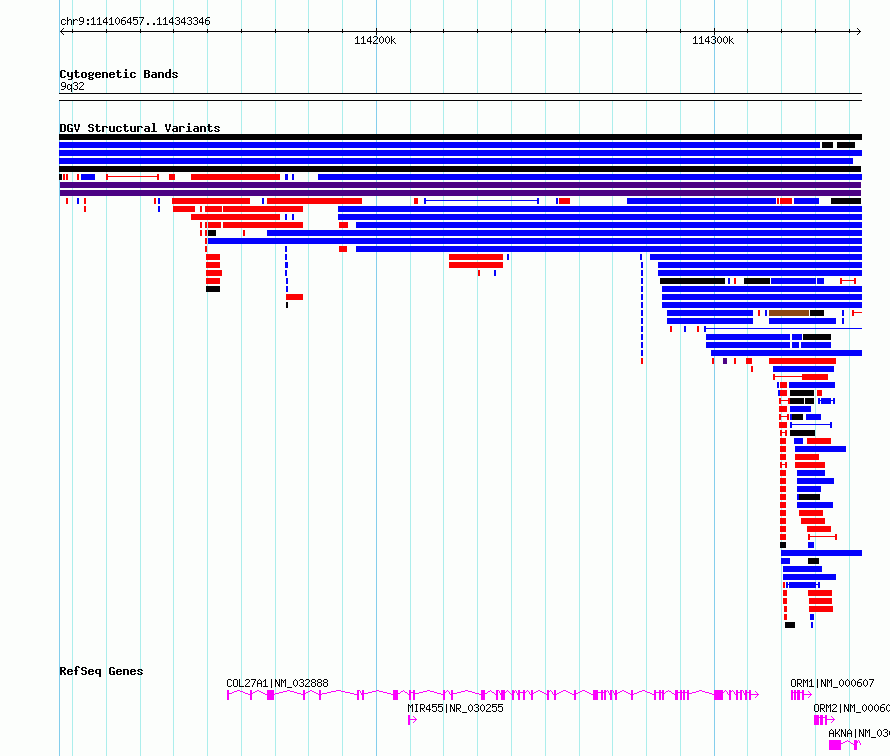The image size is (890, 756).
Task: Open the MIR455|NR_030255 gene label
Action: click(455, 708)
